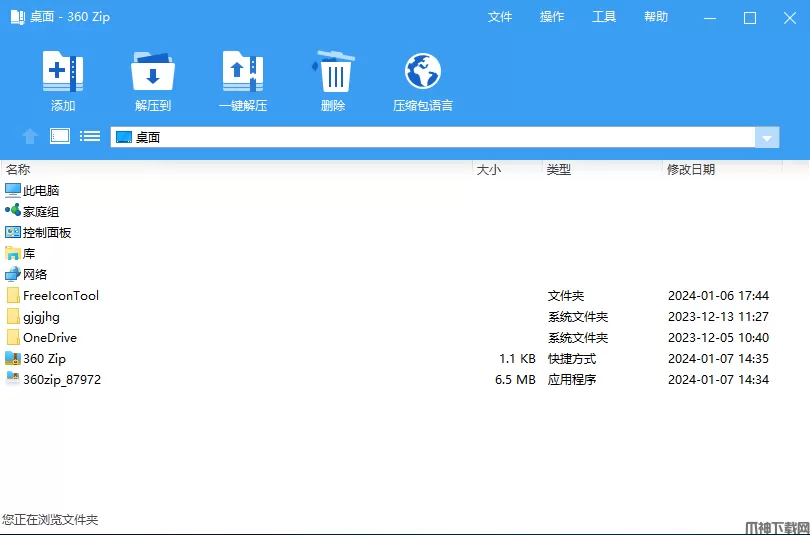Click the 360 Zip shortcut icon

tap(13, 358)
